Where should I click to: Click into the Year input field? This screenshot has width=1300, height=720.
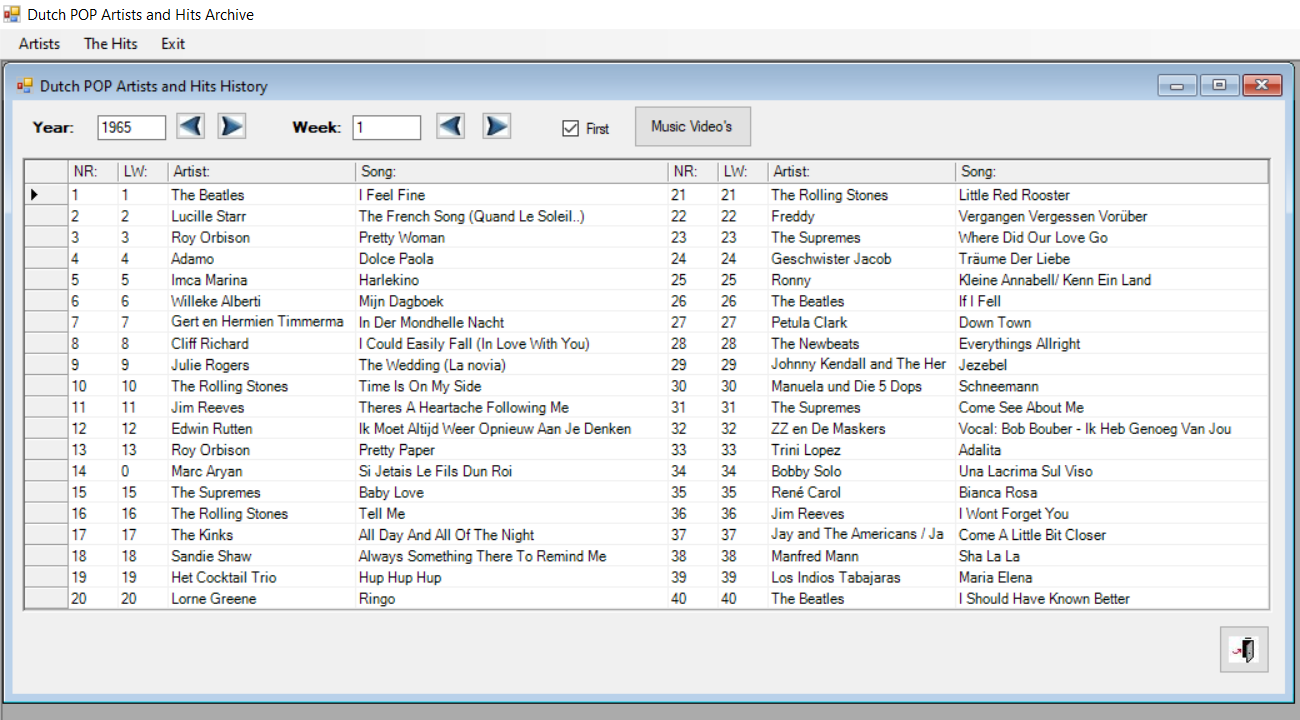(132, 127)
